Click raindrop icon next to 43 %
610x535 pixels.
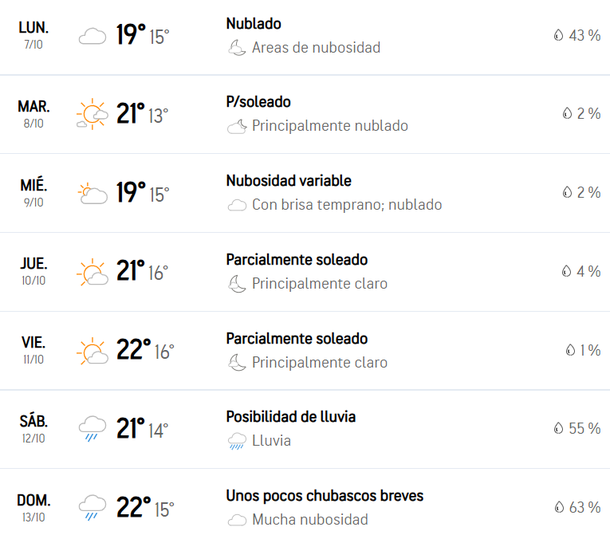click(x=558, y=36)
